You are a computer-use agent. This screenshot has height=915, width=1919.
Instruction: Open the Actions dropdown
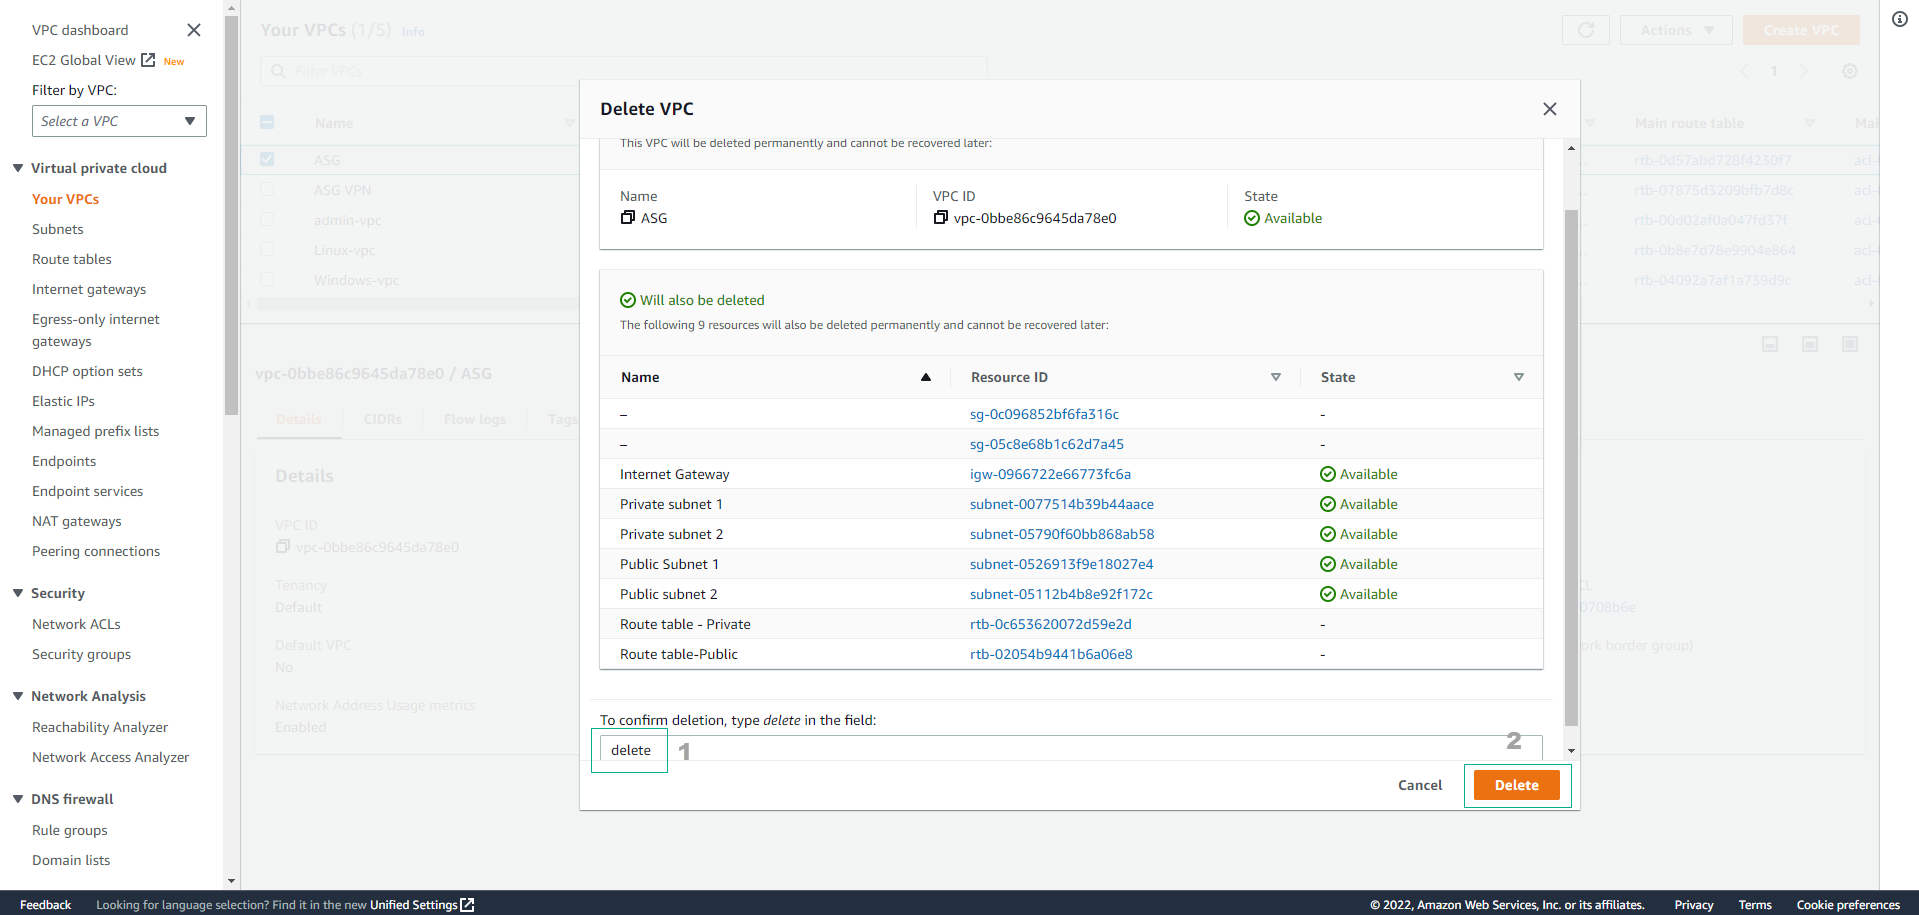(x=1677, y=30)
